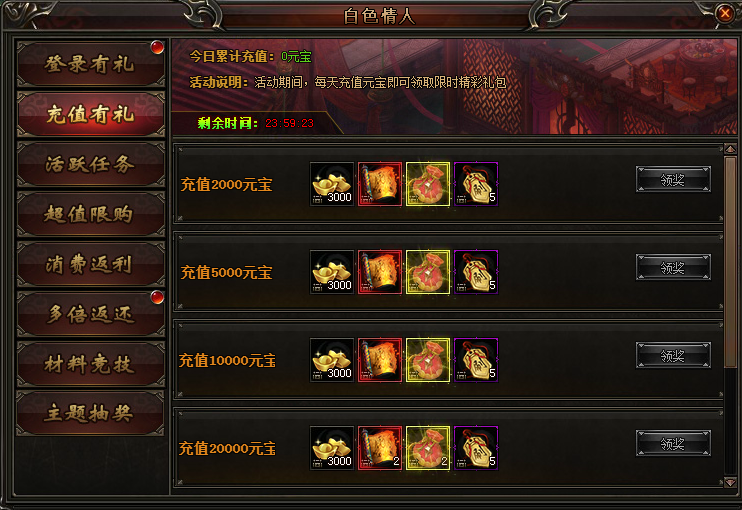Viewport: 742px width, 510px height.
Task: Claim the 充值2000元宝 reward with 领奖
Action: [x=673, y=179]
